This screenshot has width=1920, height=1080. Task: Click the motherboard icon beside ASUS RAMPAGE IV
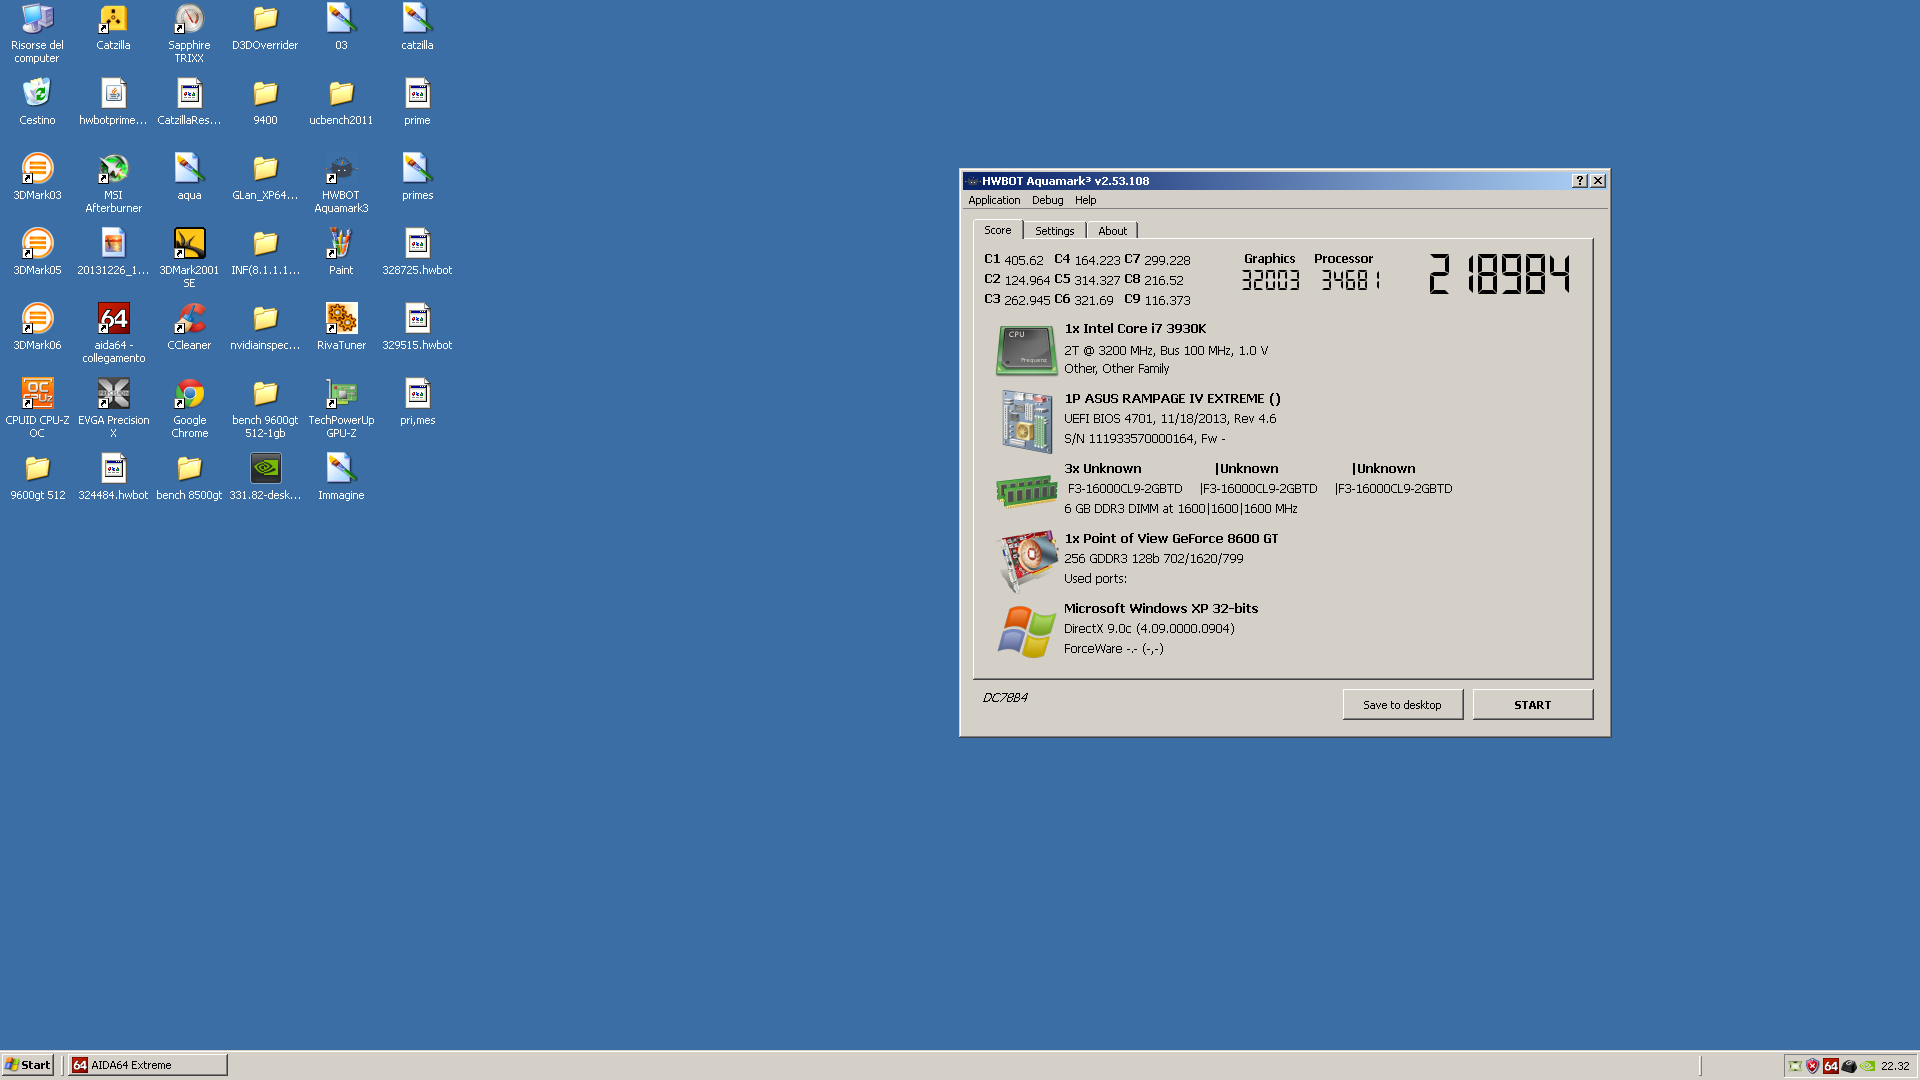(1026, 421)
